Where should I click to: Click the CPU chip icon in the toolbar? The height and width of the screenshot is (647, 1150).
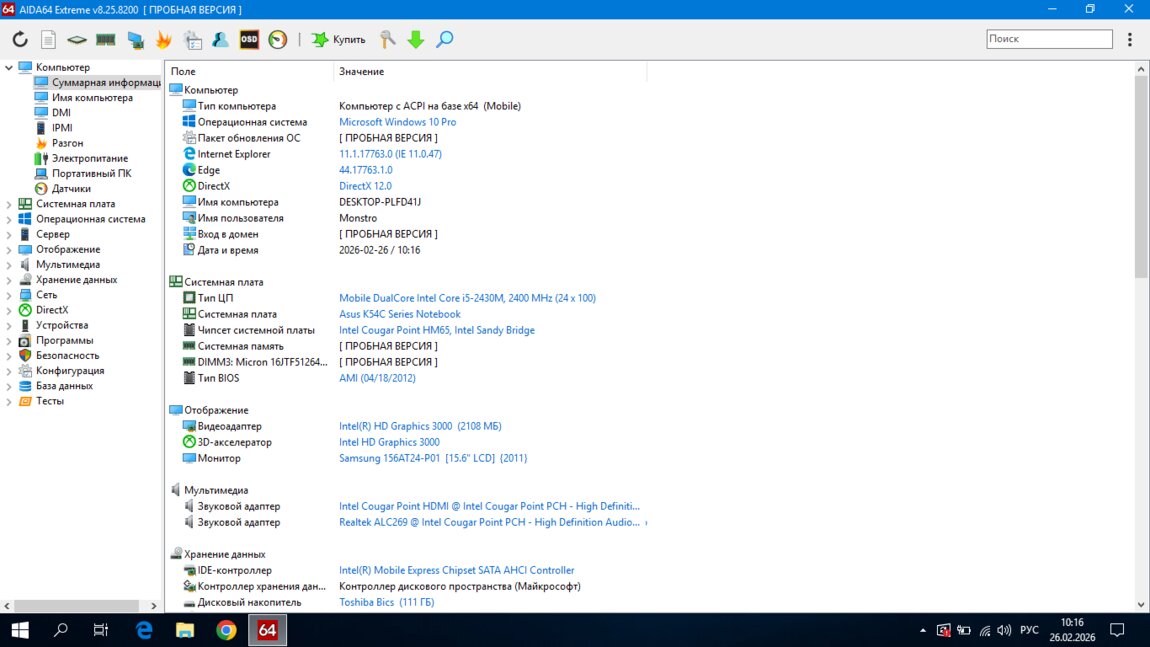coord(77,40)
